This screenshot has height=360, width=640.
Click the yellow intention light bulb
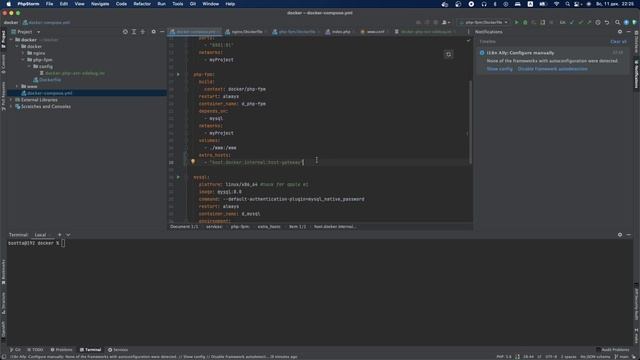click(193, 162)
